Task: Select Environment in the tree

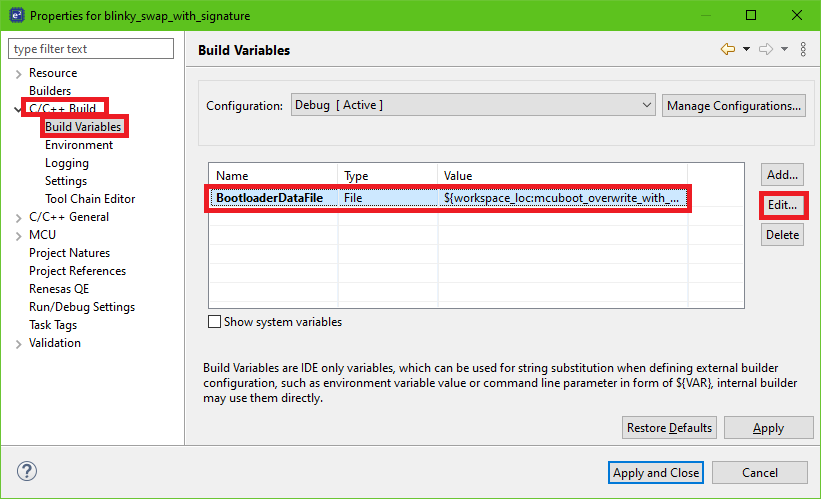Action: [x=79, y=145]
